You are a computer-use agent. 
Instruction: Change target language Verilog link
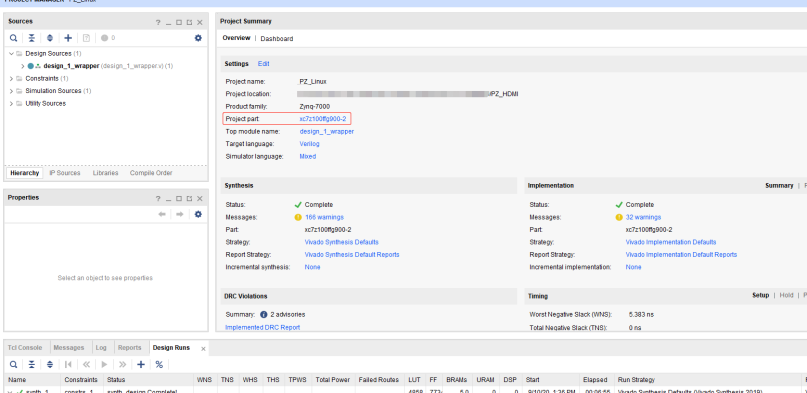(309, 144)
